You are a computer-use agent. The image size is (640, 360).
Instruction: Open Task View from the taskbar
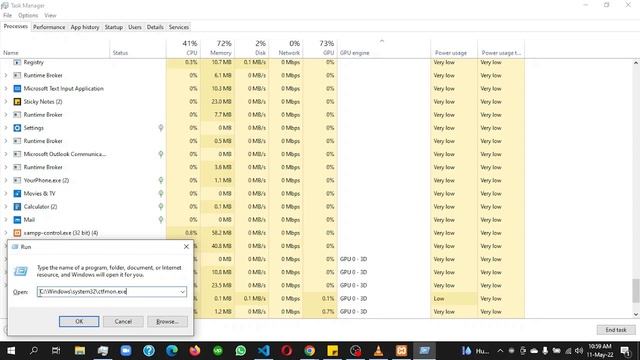pyautogui.click(x=56, y=351)
